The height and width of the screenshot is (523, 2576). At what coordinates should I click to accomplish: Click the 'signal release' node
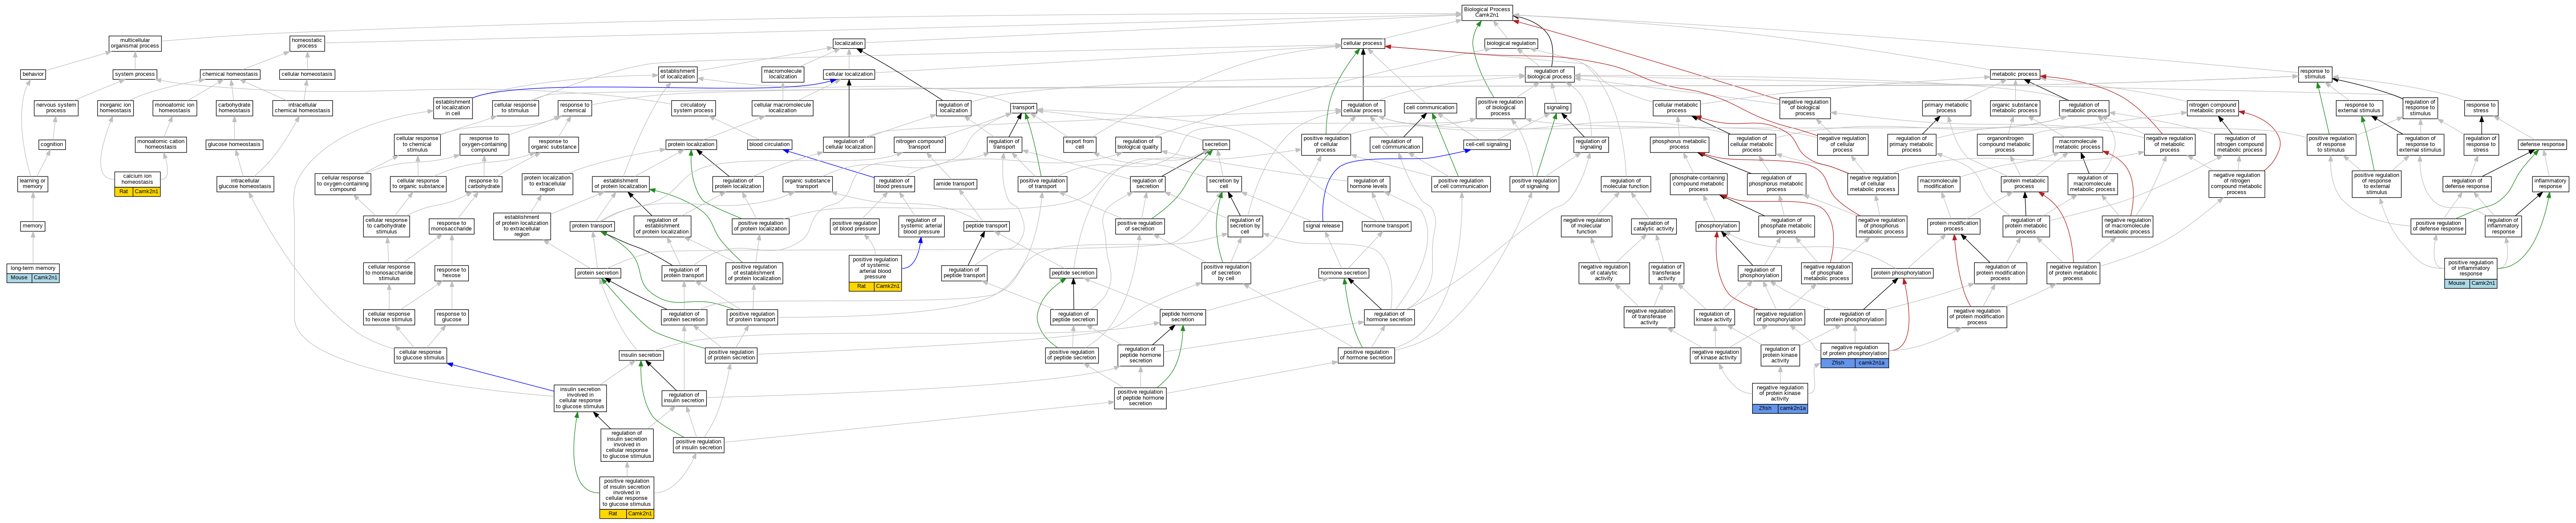coord(1323,226)
